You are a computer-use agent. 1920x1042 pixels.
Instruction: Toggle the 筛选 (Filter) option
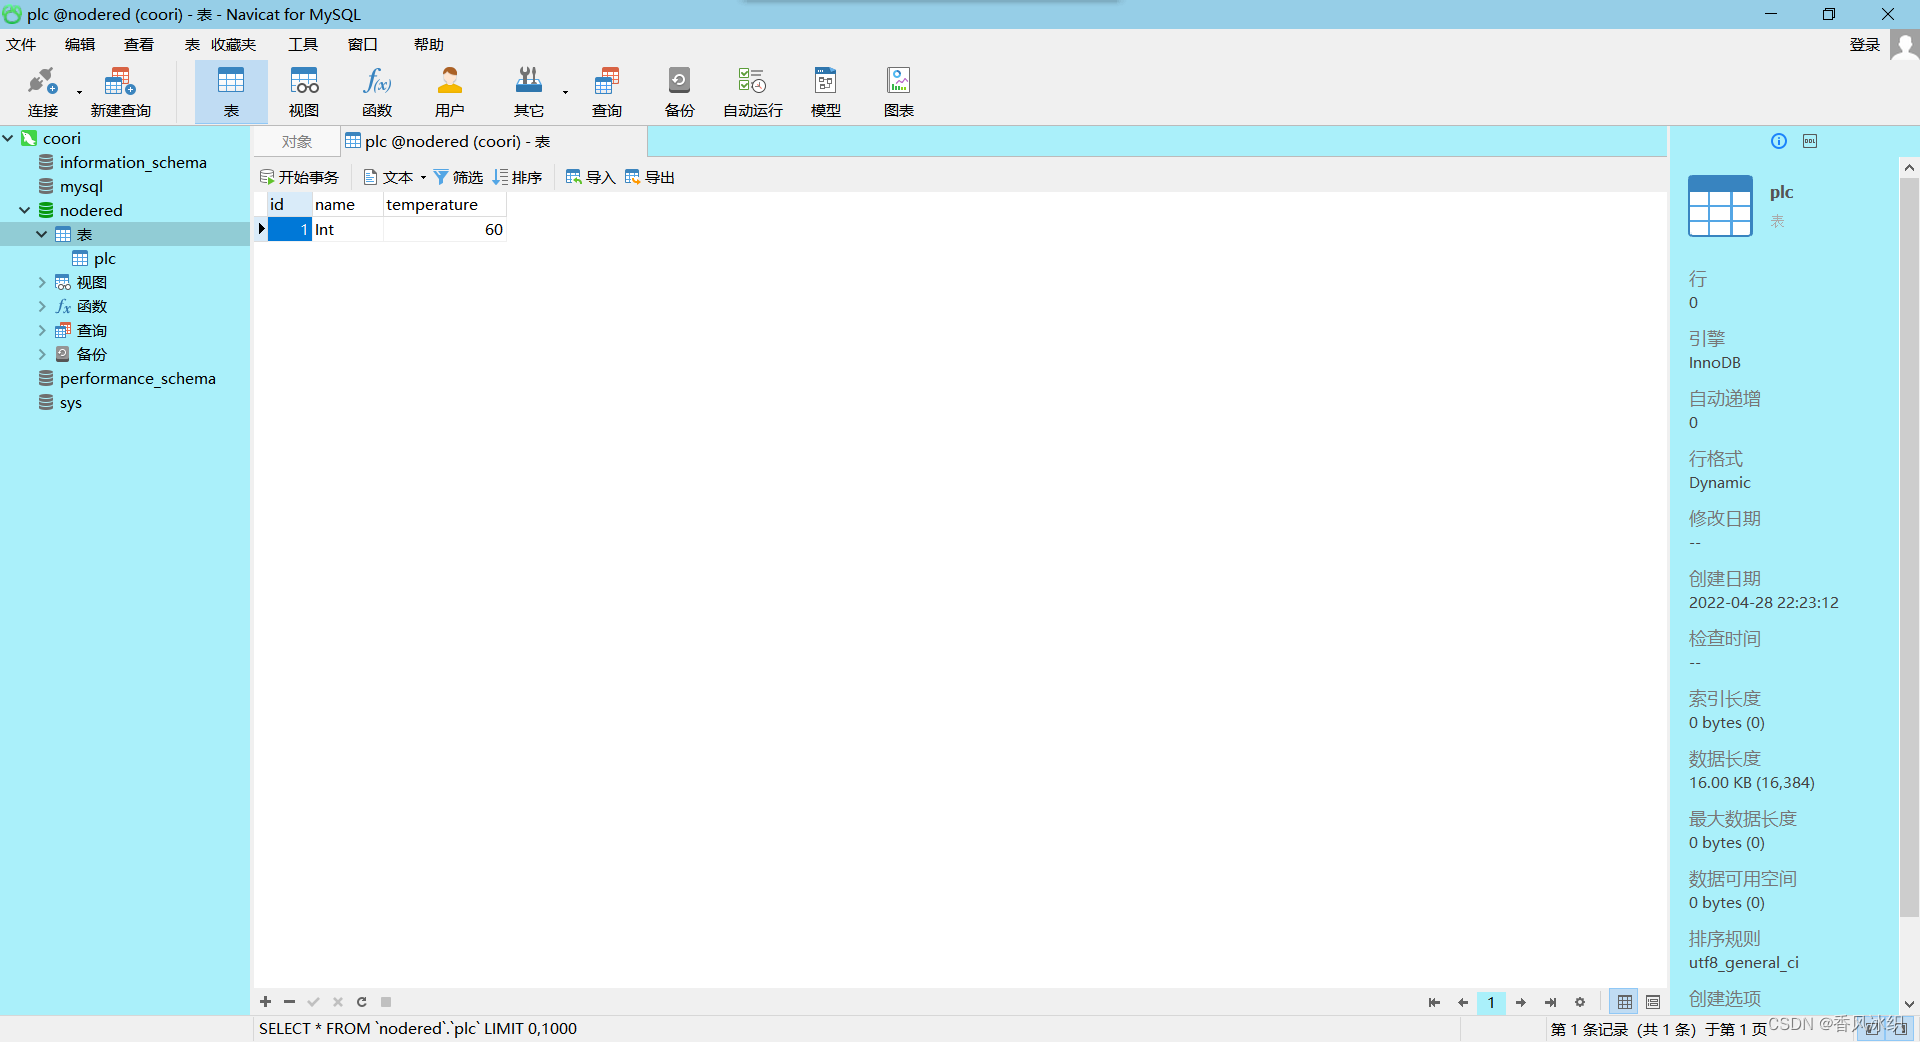[x=458, y=177]
